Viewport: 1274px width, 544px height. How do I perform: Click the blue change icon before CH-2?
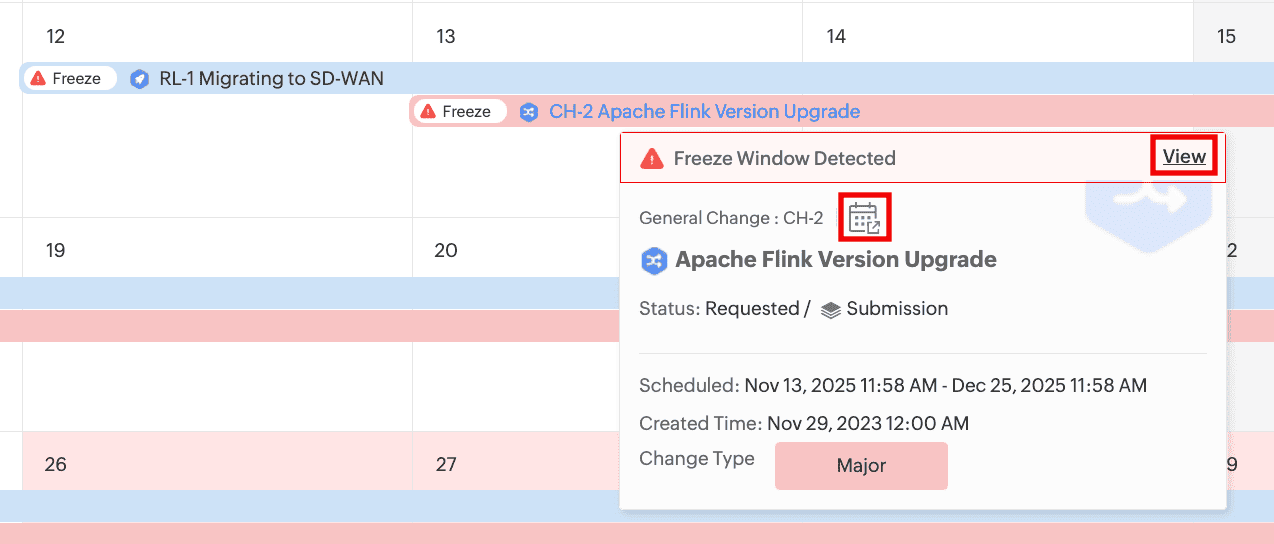(529, 112)
